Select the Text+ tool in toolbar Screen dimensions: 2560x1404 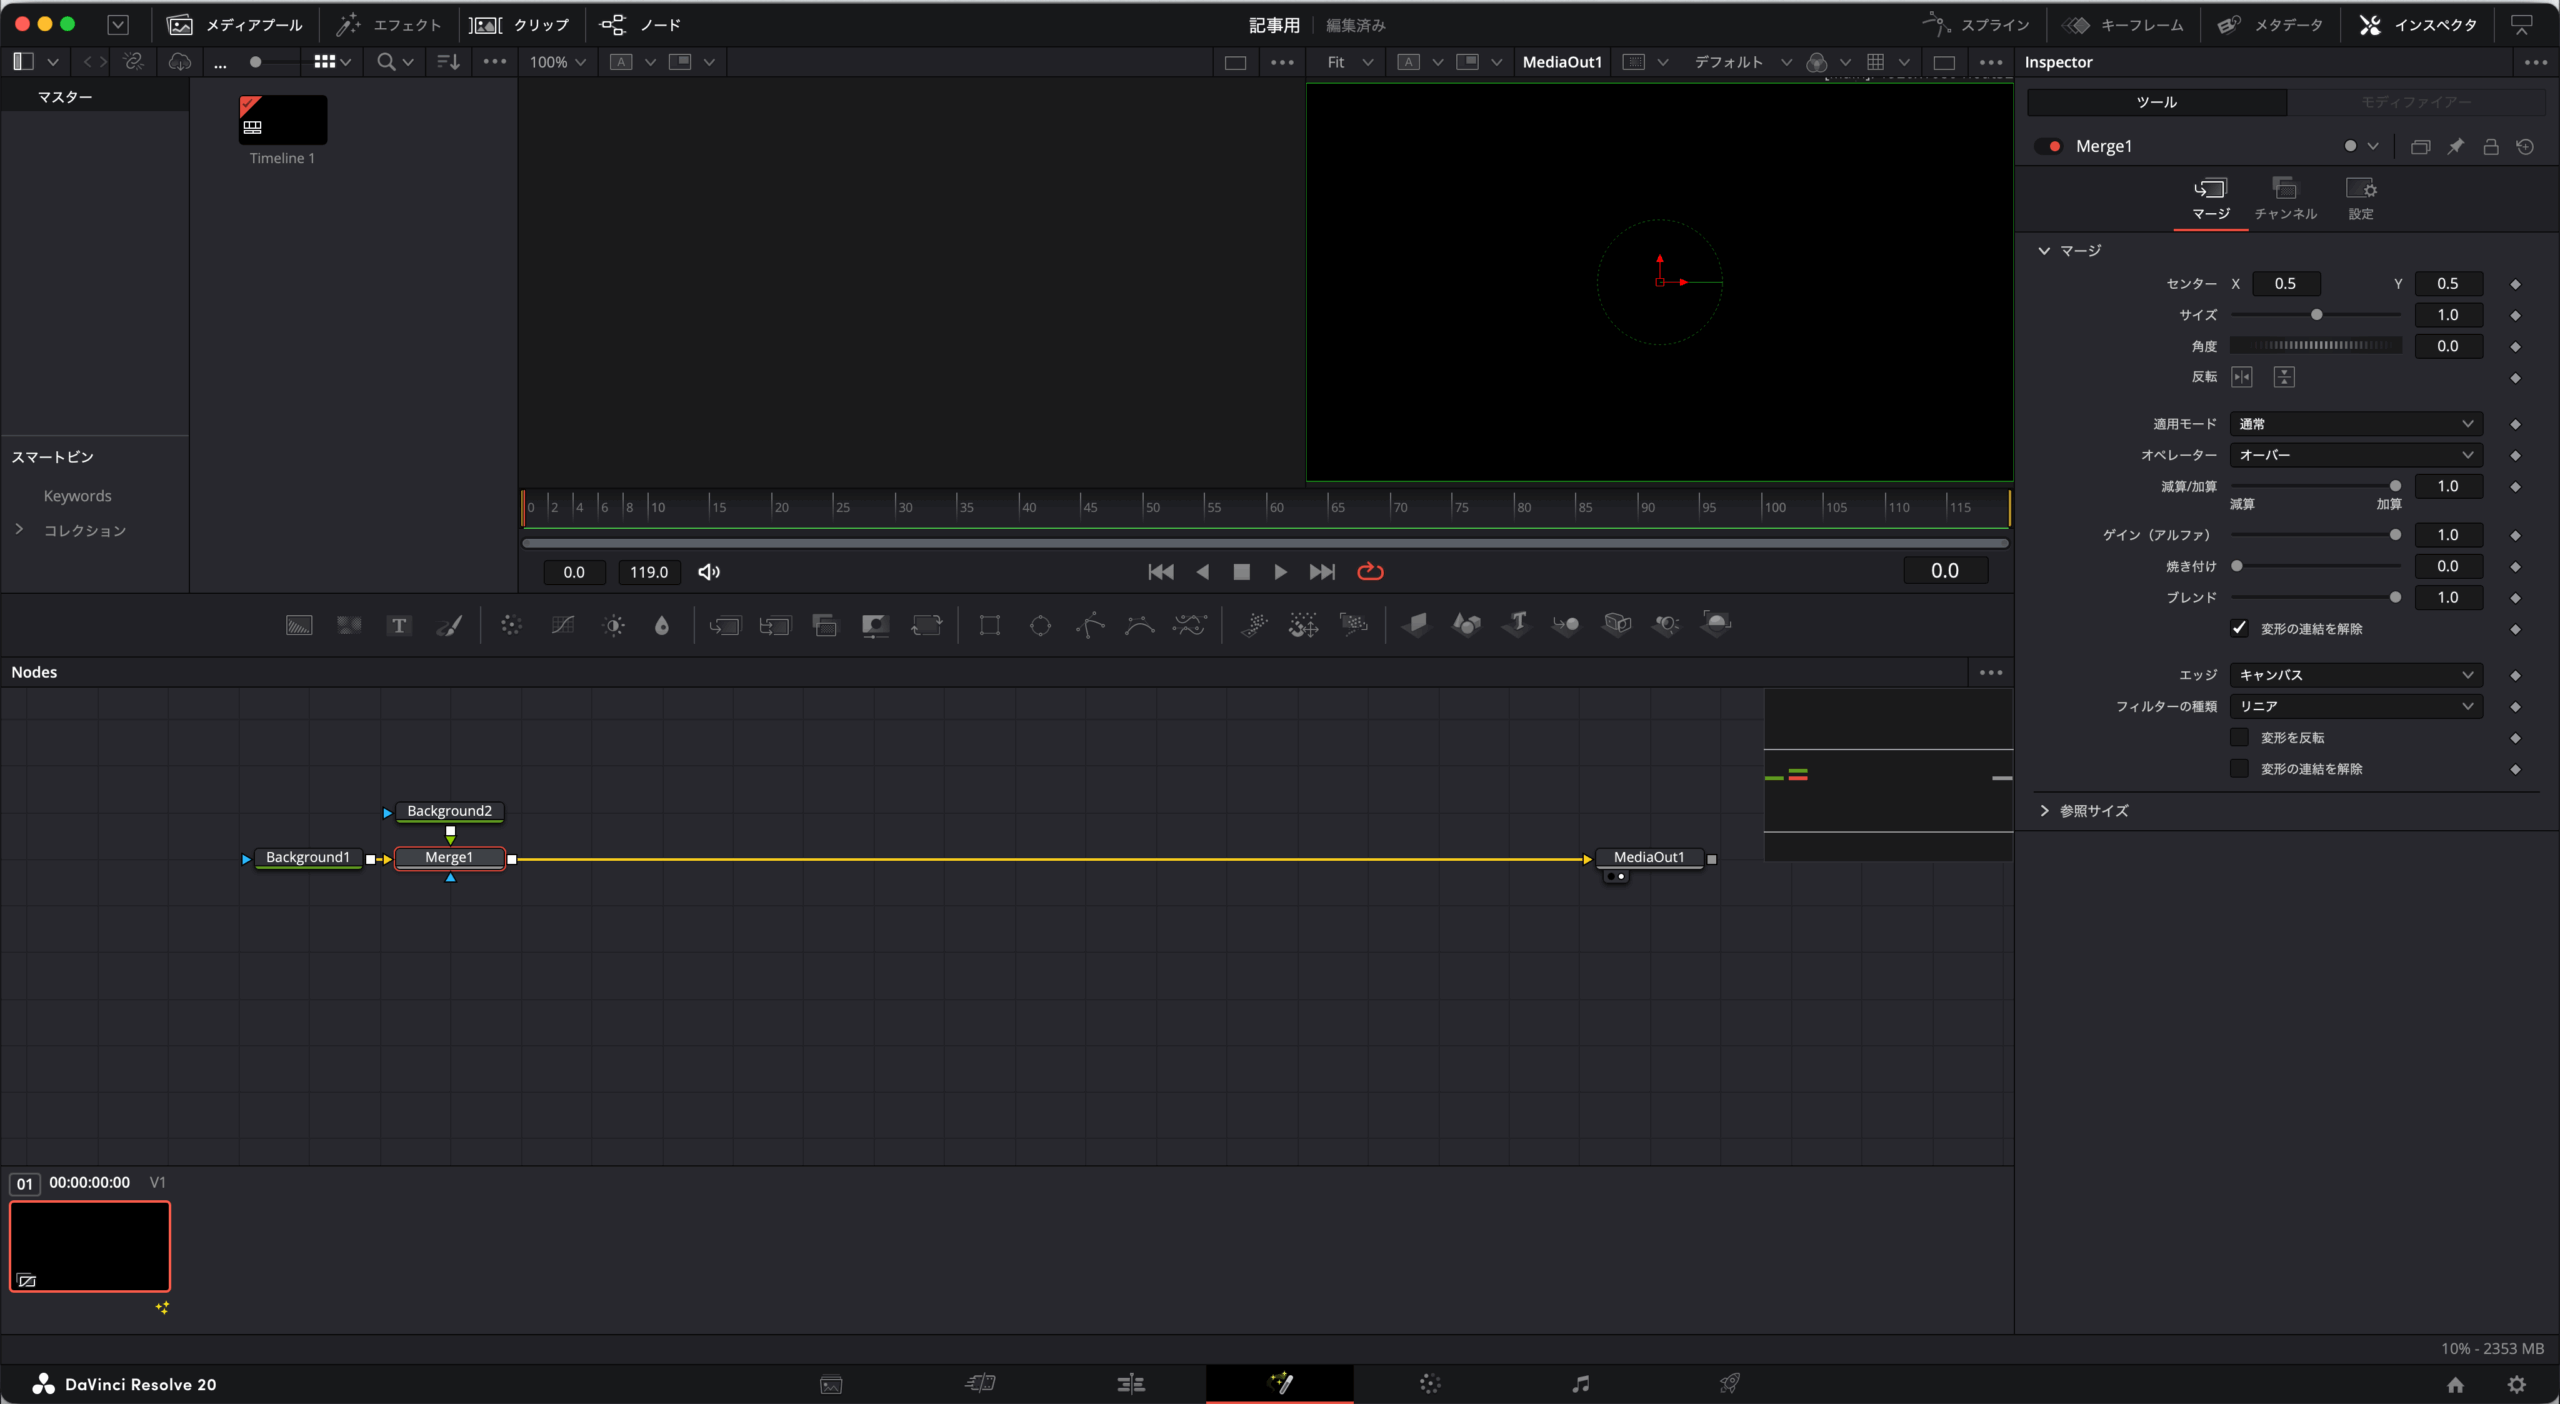point(399,626)
